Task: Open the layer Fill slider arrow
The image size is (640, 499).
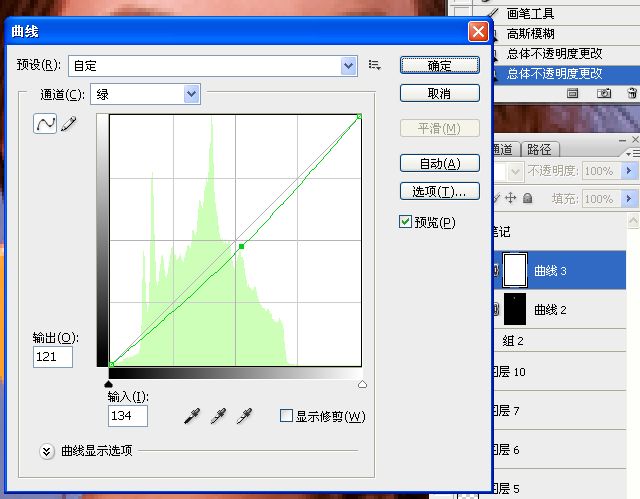Action: point(629,199)
